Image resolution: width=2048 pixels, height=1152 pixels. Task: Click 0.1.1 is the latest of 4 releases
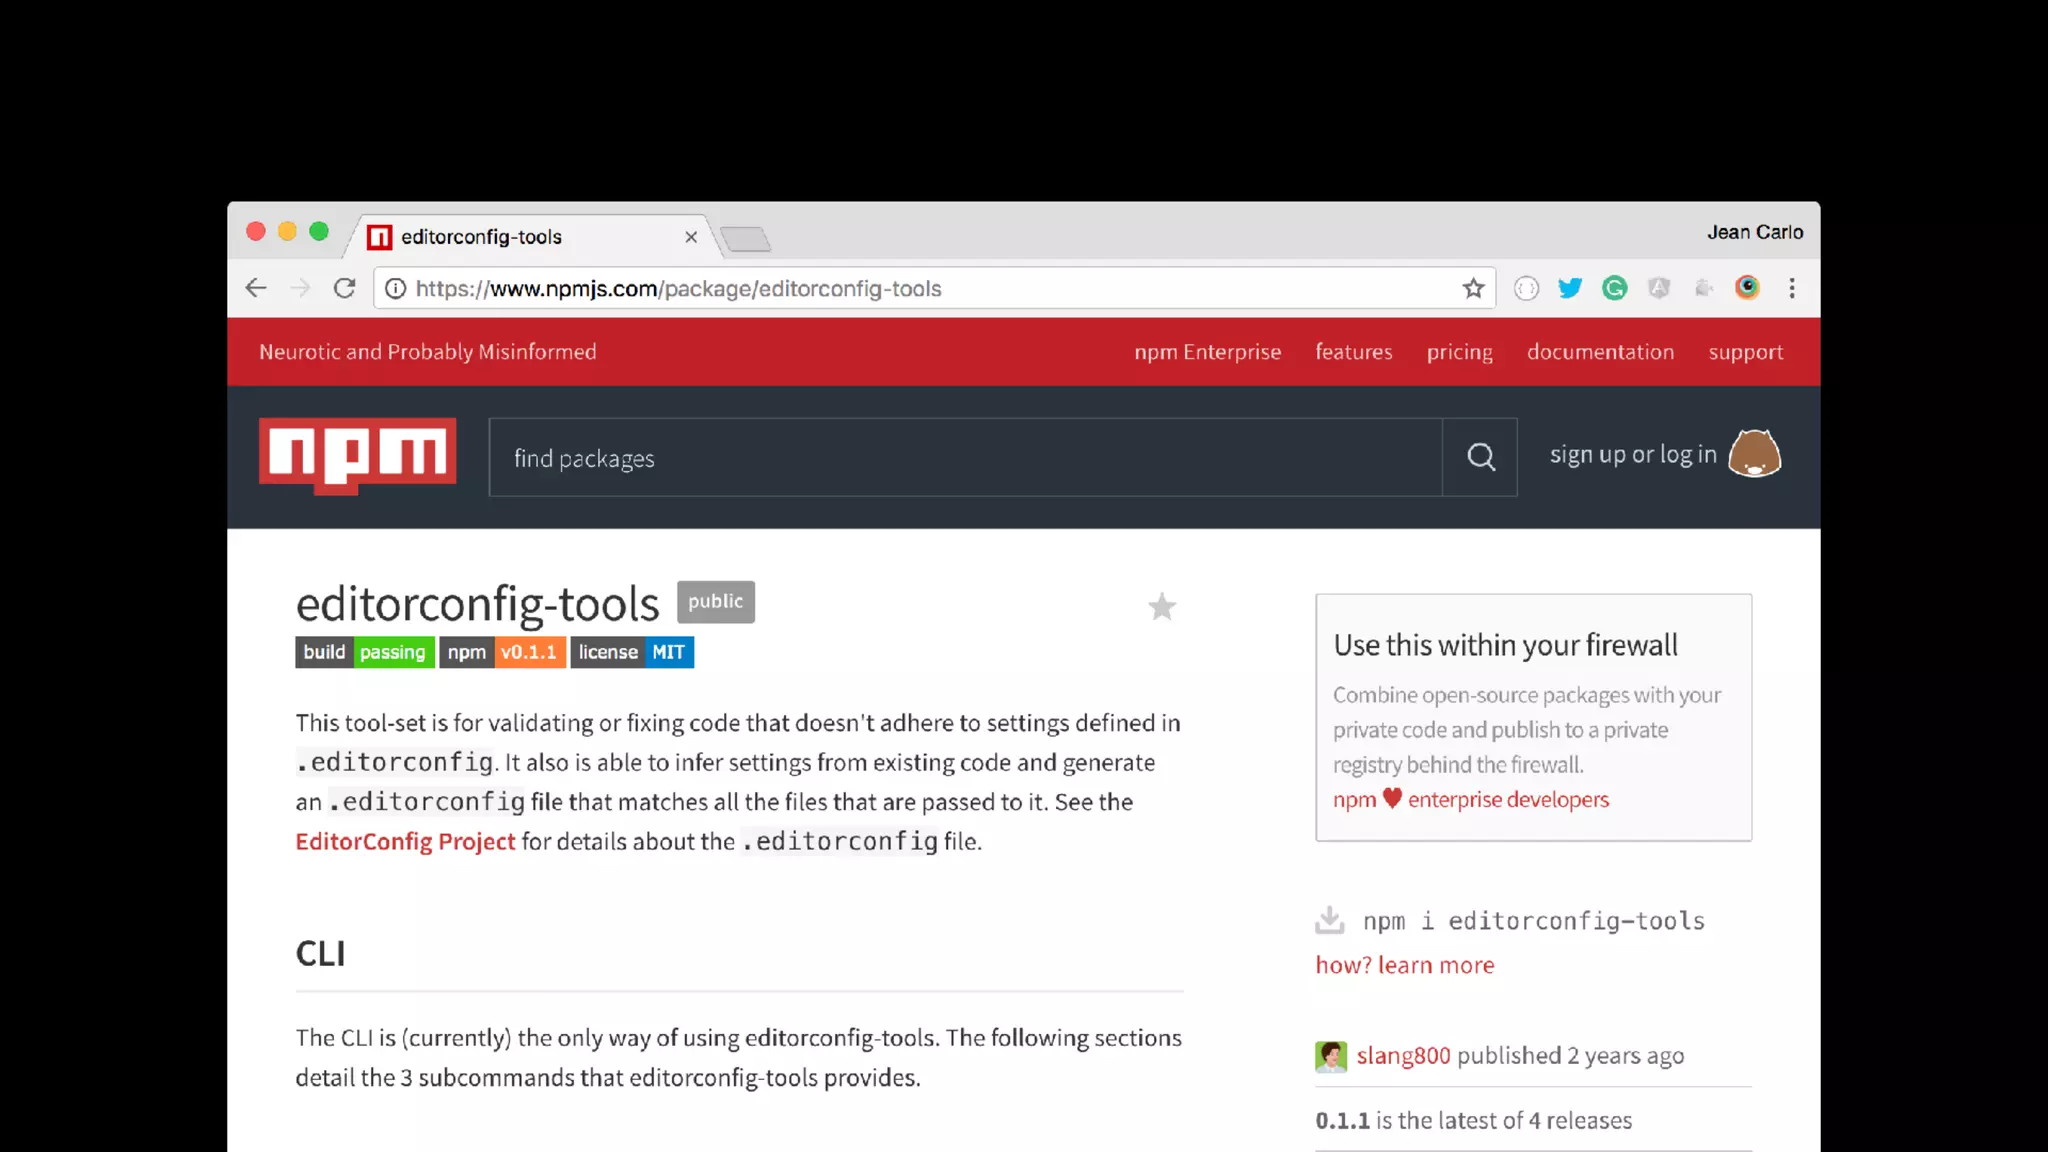point(1473,1121)
